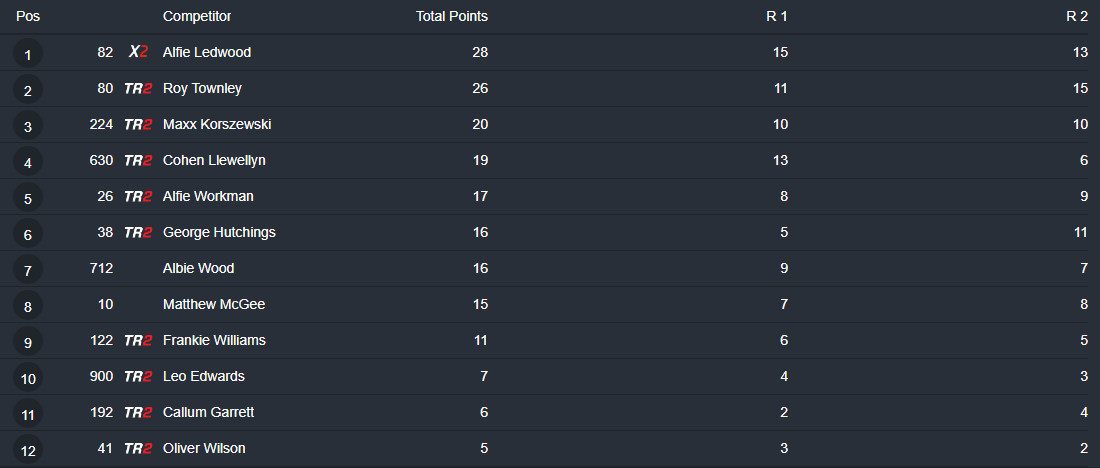The width and height of the screenshot is (1100, 468).
Task: Sort by the Total Points column header
Action: coord(451,16)
